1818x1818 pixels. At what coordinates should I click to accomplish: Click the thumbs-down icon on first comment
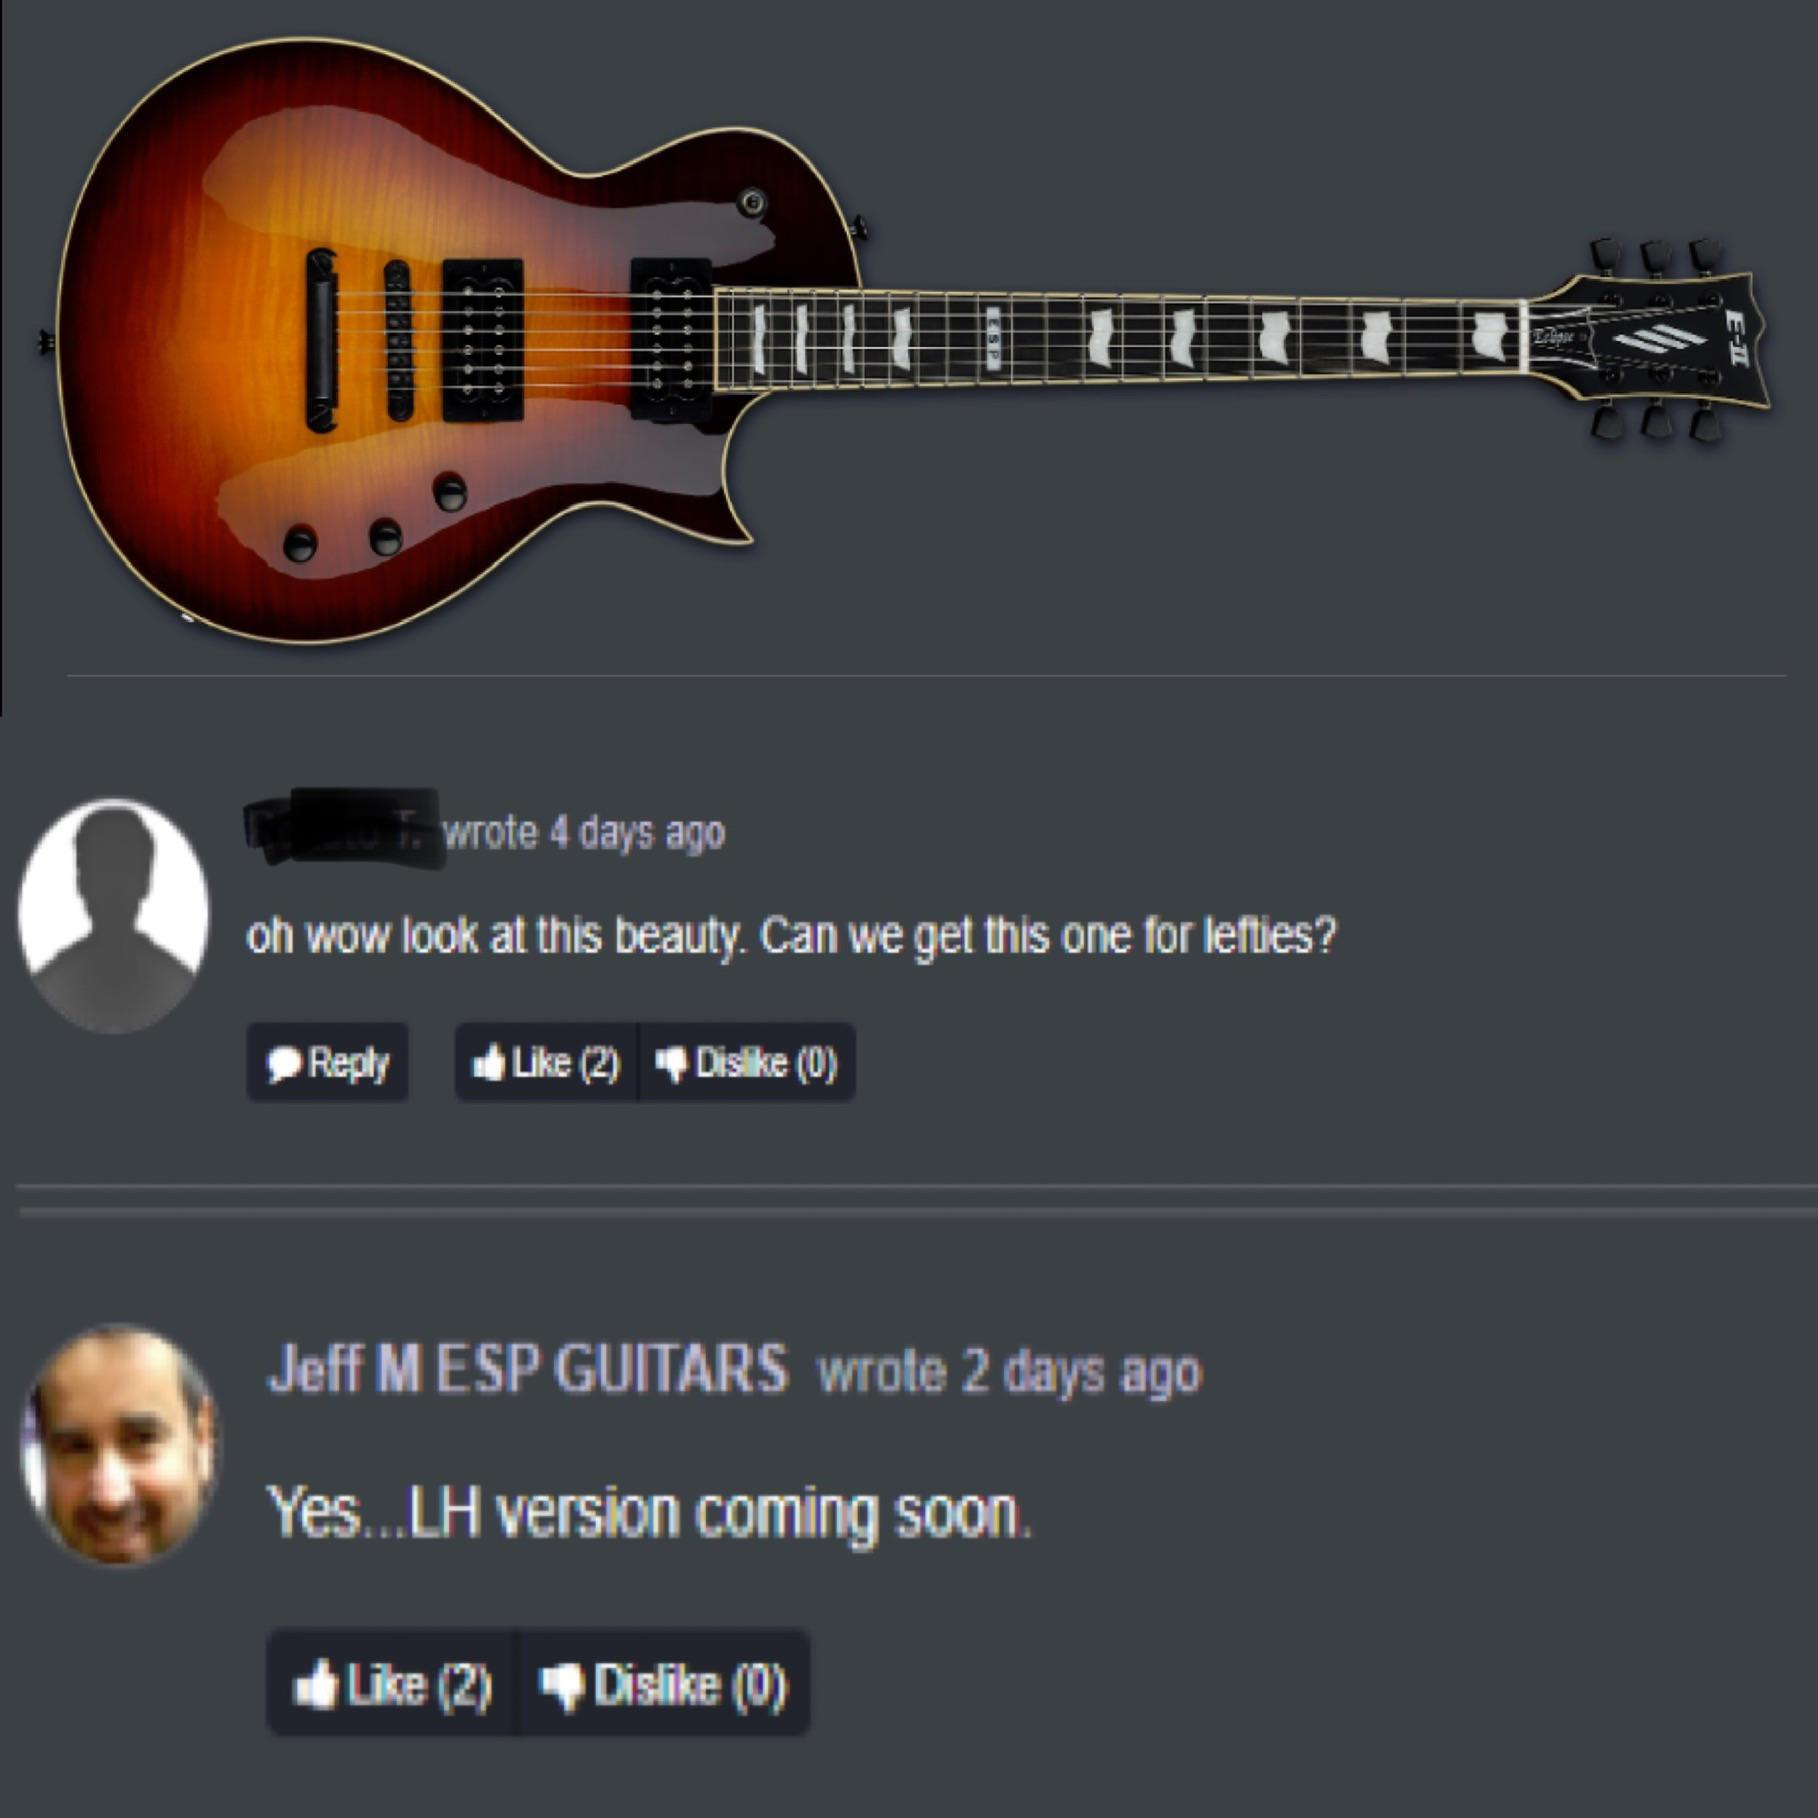(671, 1063)
